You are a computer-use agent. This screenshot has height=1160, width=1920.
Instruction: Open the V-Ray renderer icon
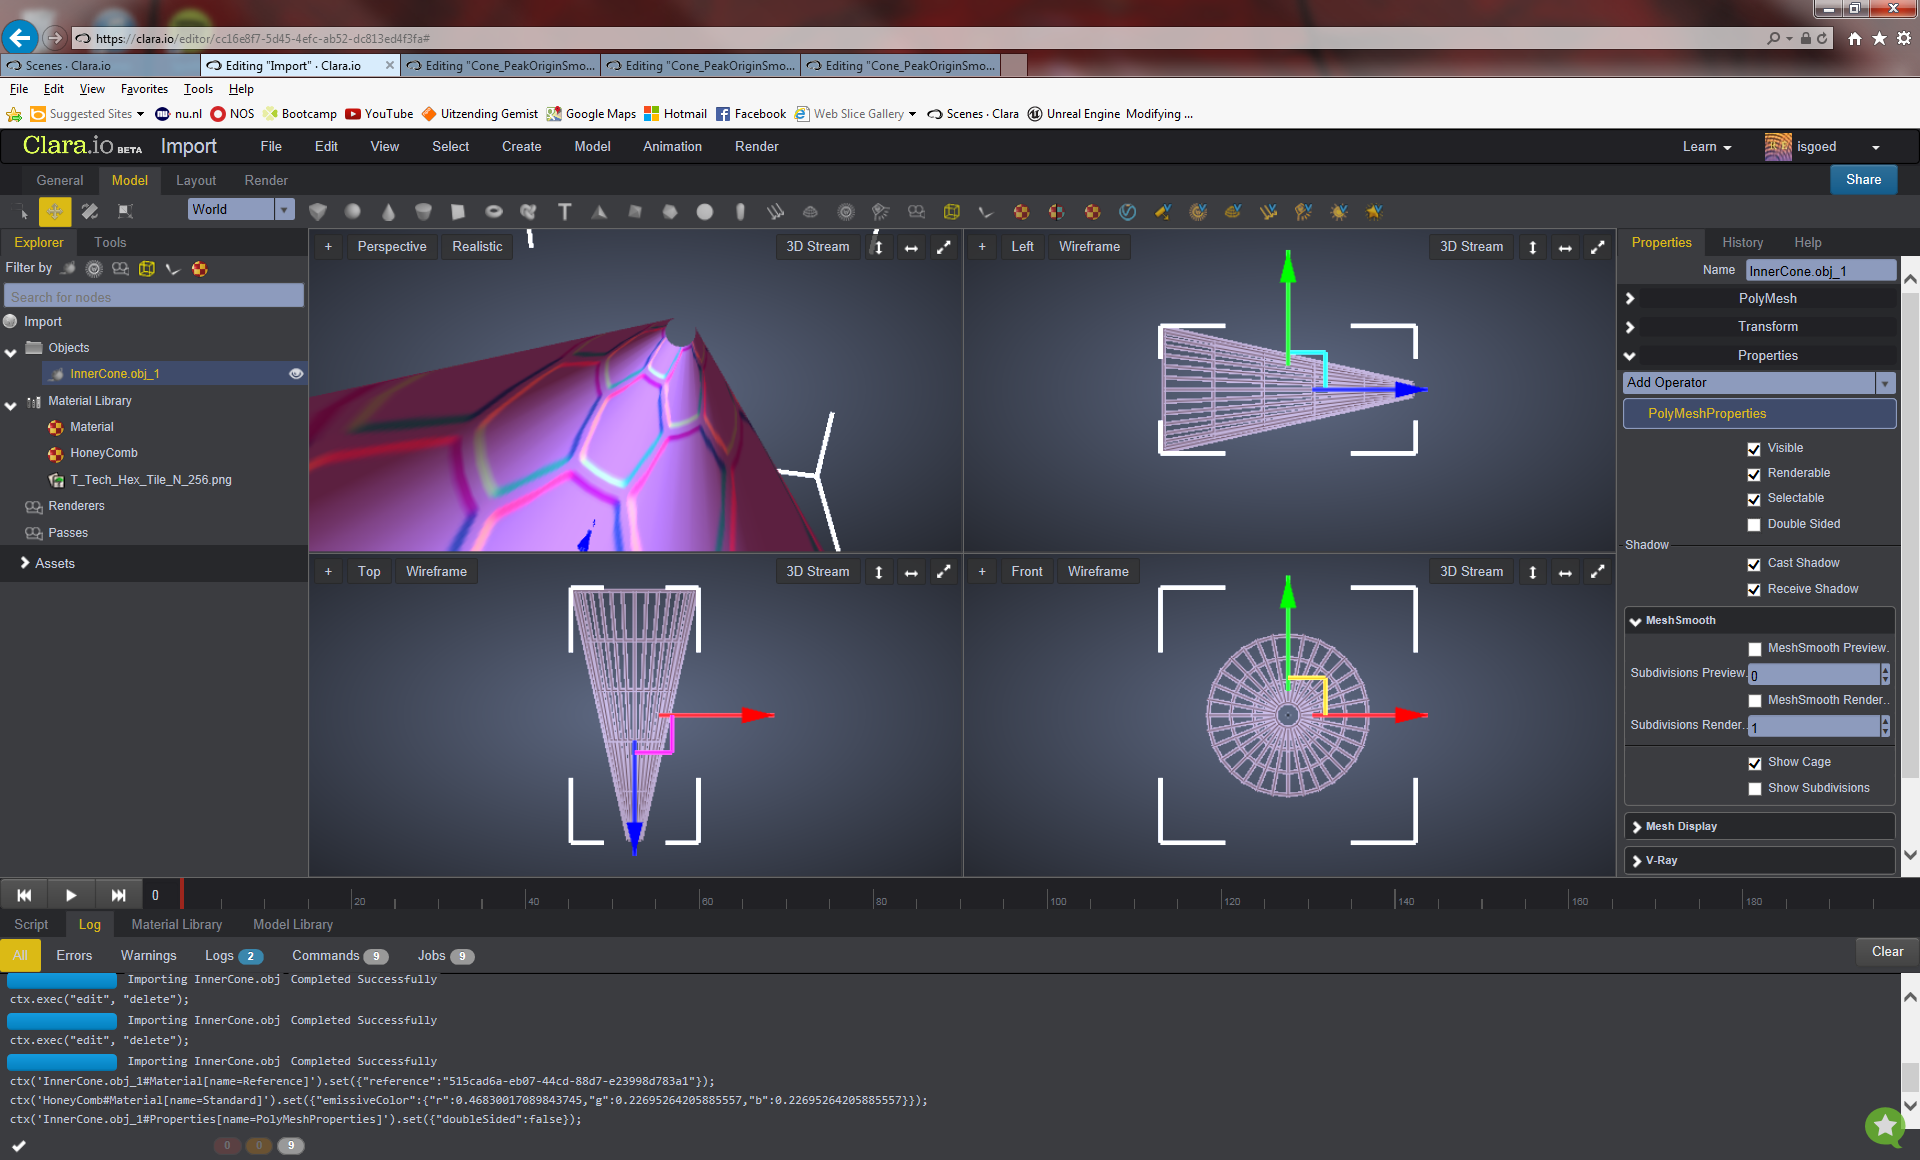pos(1128,212)
